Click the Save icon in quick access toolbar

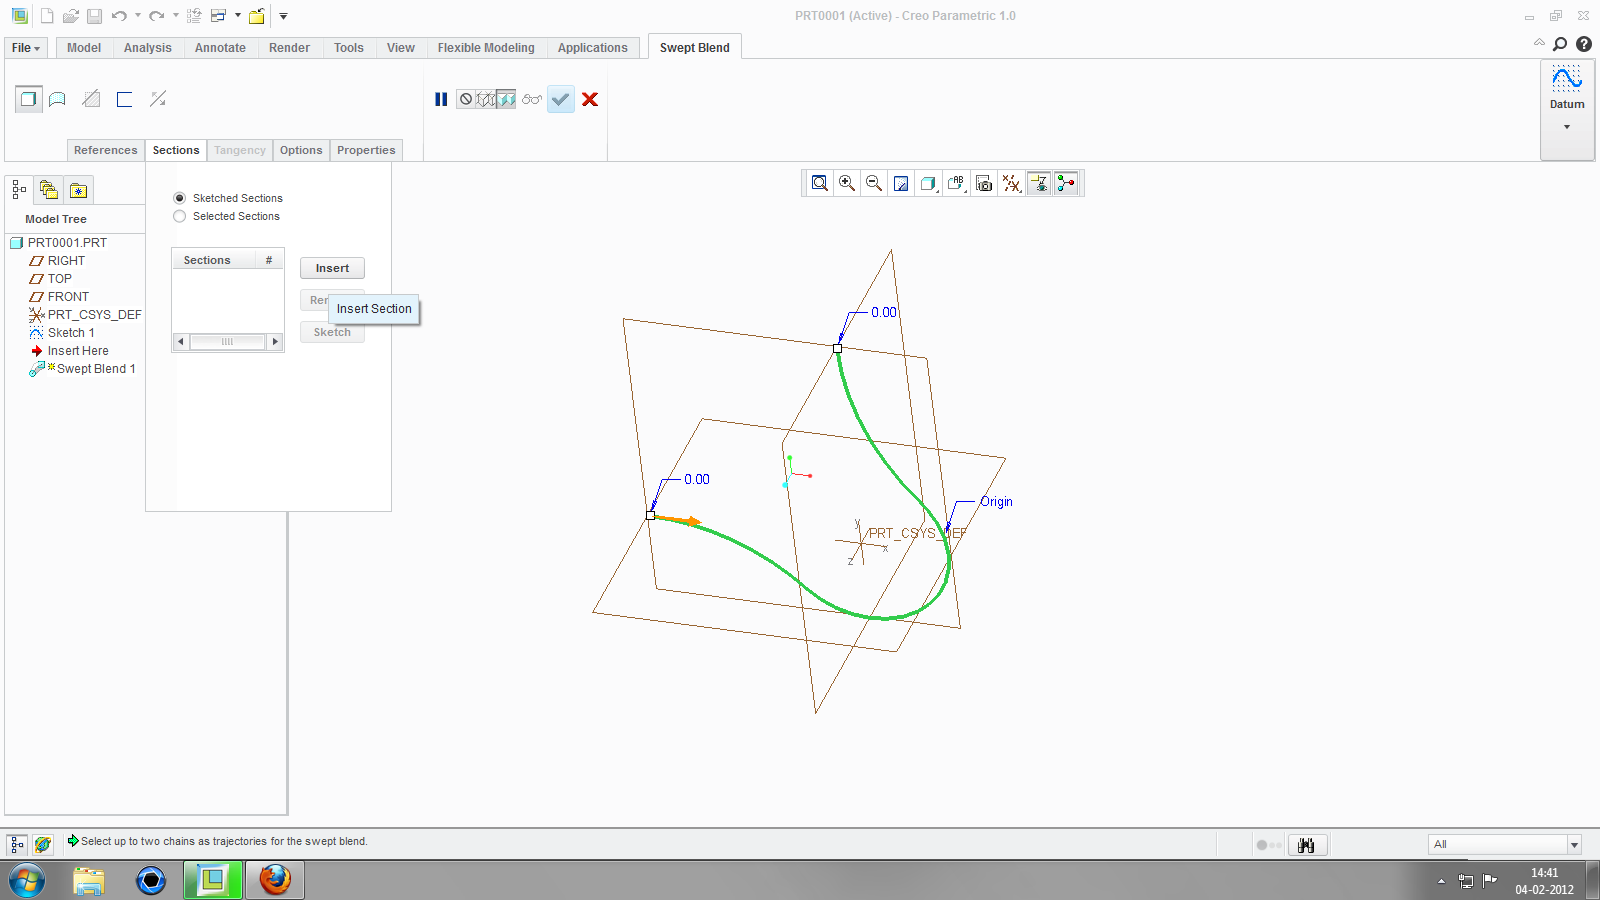[x=94, y=16]
